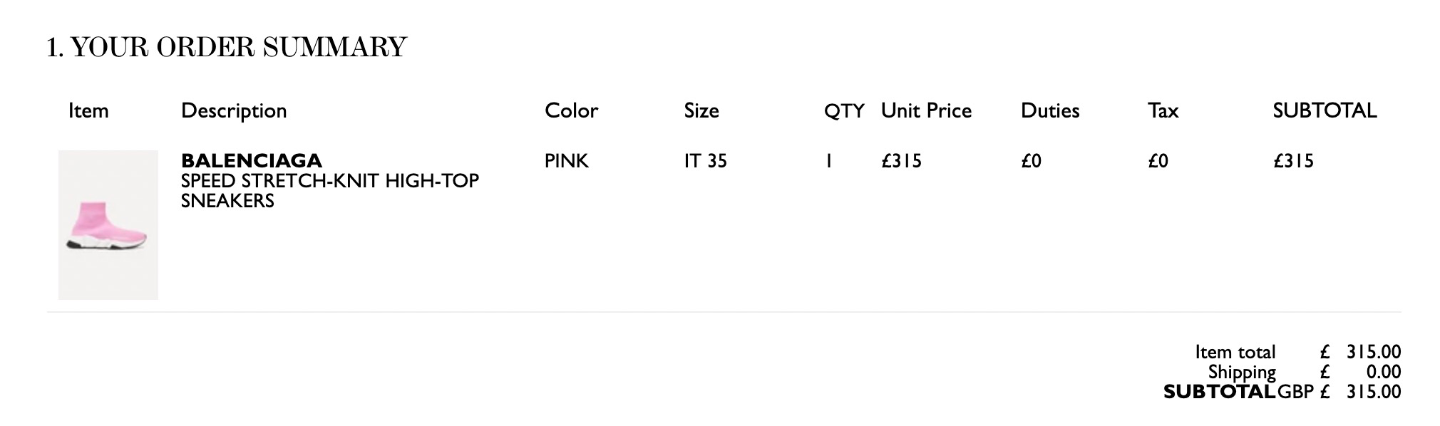This screenshot has height=426, width=1440.
Task: Click the SUBTOTAL column header
Action: click(x=1324, y=111)
